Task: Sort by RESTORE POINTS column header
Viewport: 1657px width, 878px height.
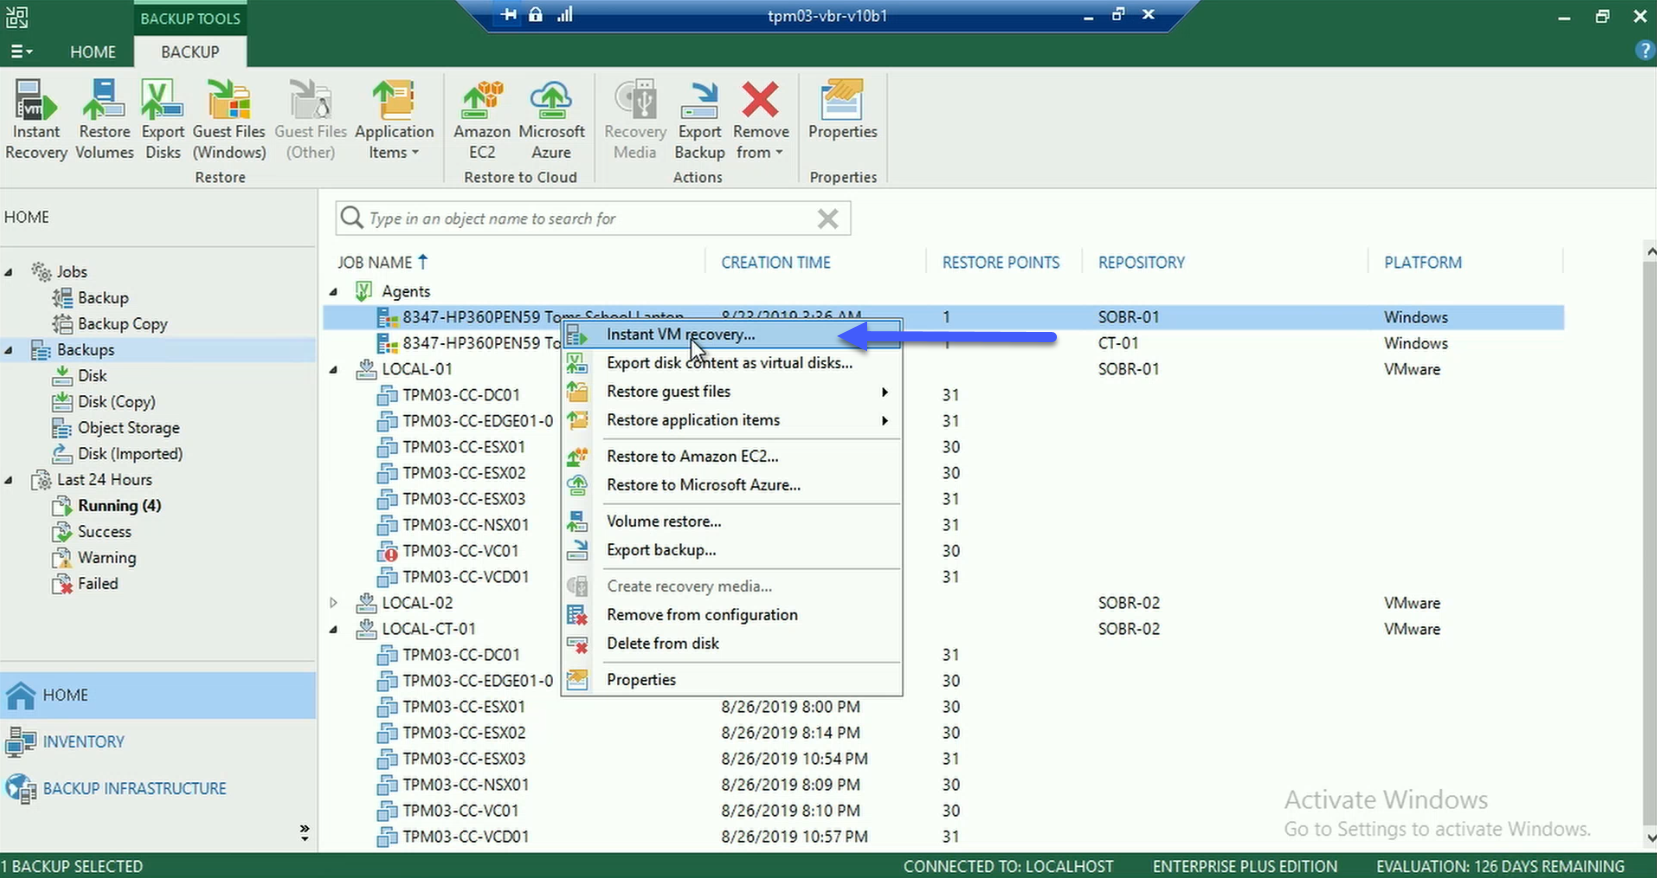Action: point(1001,262)
